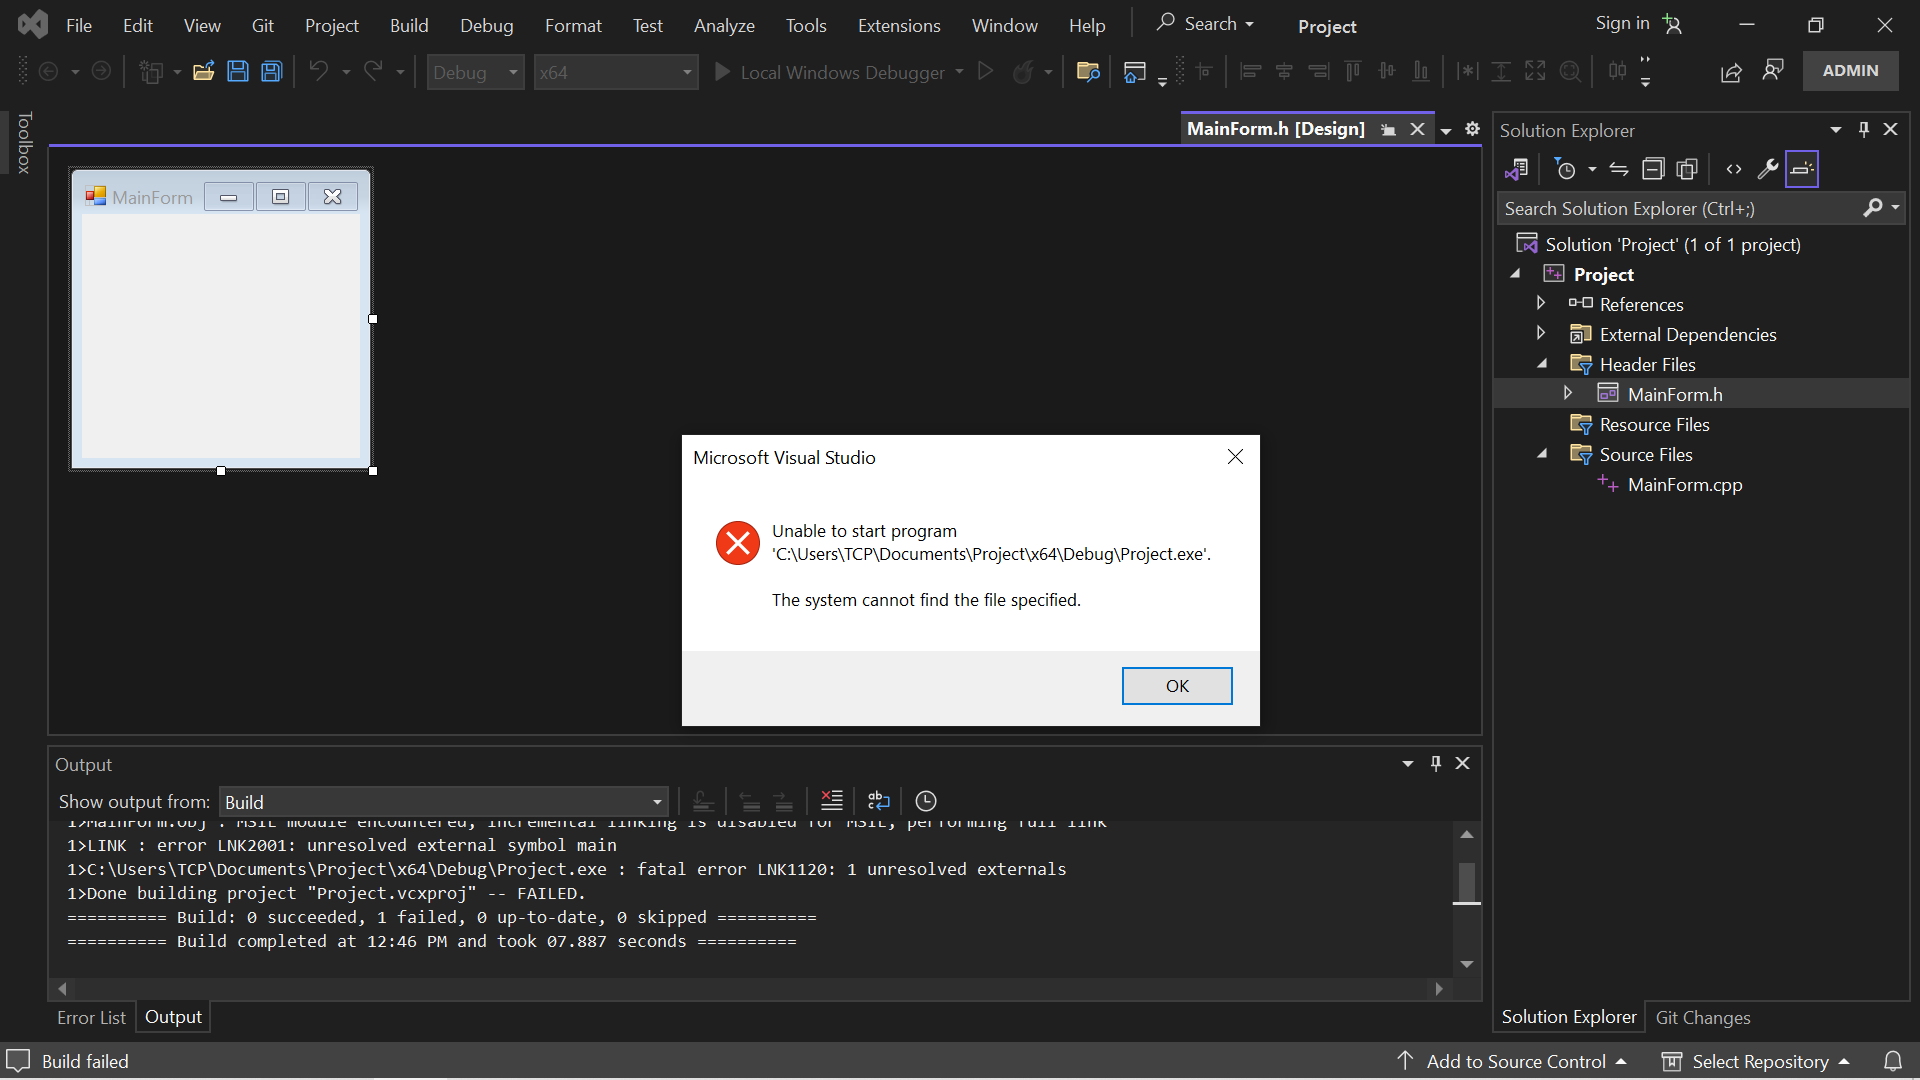This screenshot has height=1080, width=1920.
Task: Toggle Word Wrap icon in Output pane
Action: coord(878,801)
